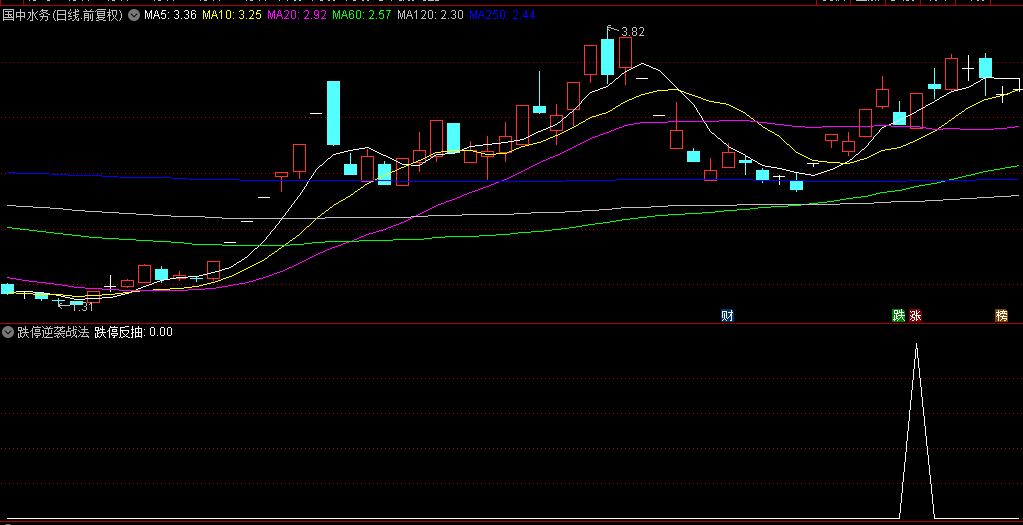This screenshot has width=1023, height=525.
Task: Select the MA120: 2.30 label
Action: tap(431, 15)
